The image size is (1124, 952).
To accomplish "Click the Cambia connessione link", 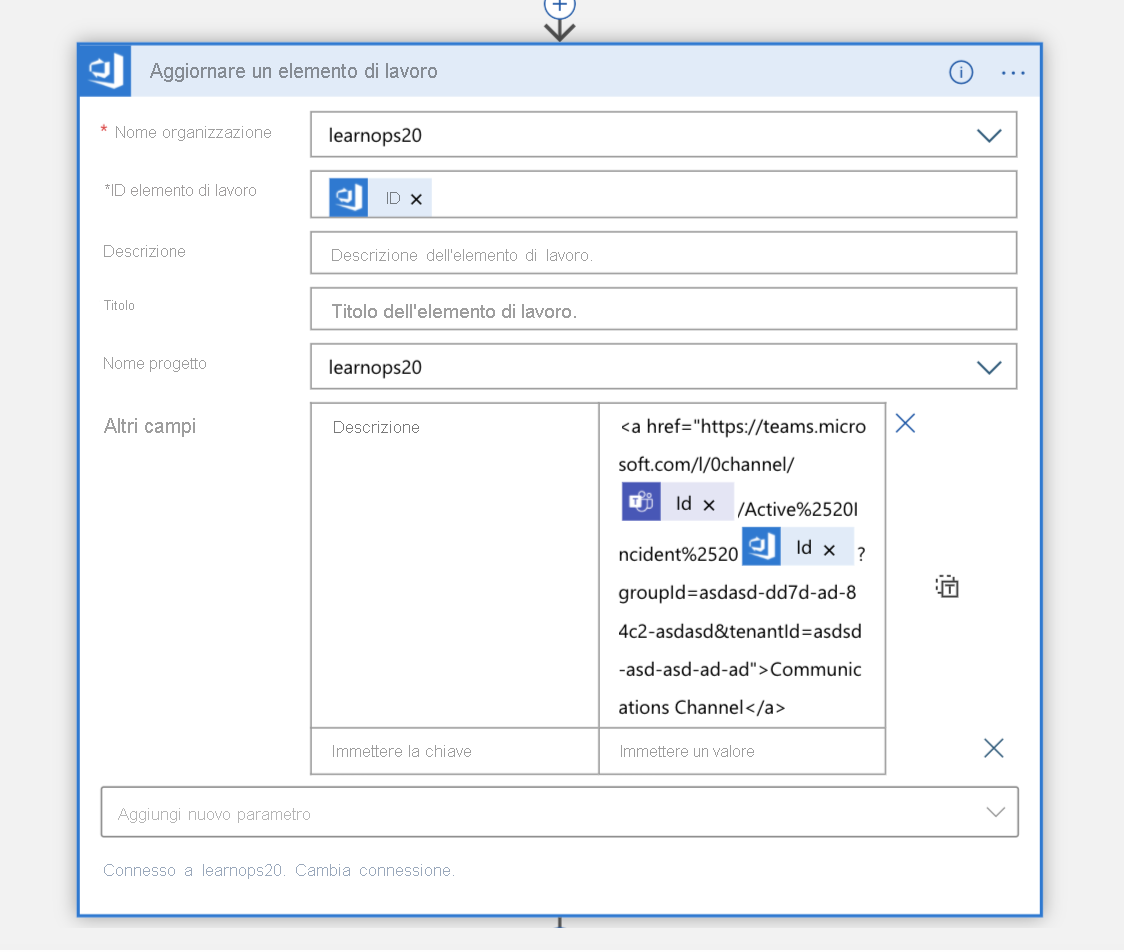I will click(x=375, y=870).
